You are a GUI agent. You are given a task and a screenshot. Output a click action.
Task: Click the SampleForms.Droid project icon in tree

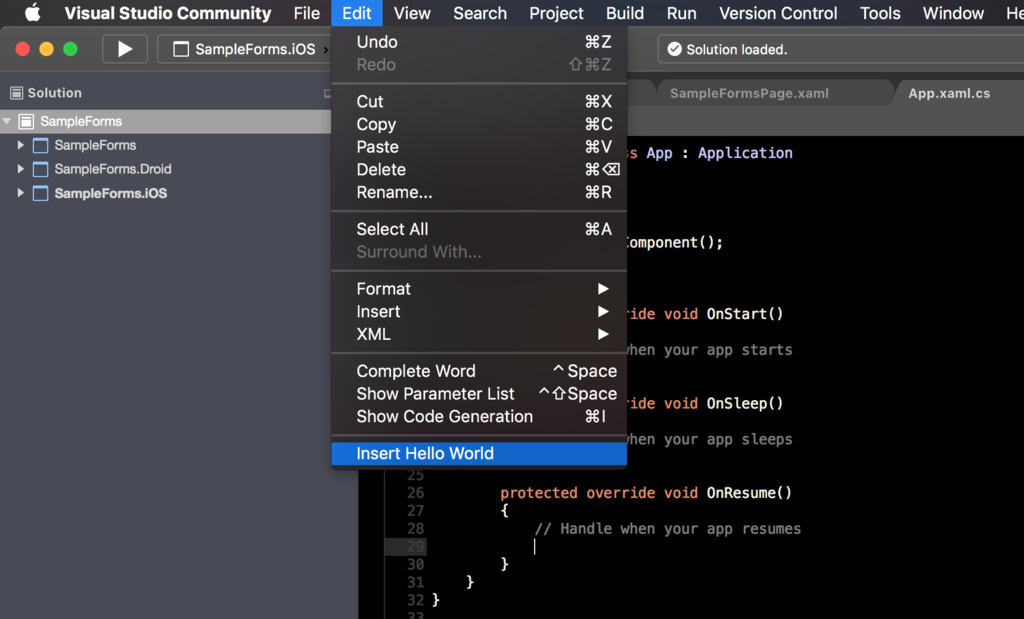coord(40,170)
